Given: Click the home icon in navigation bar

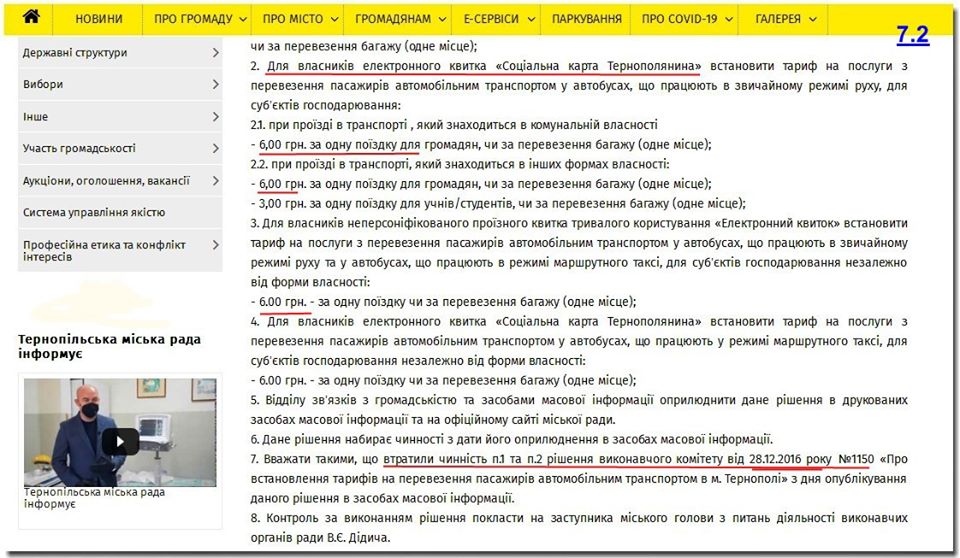Looking at the screenshot, I should click(x=32, y=18).
